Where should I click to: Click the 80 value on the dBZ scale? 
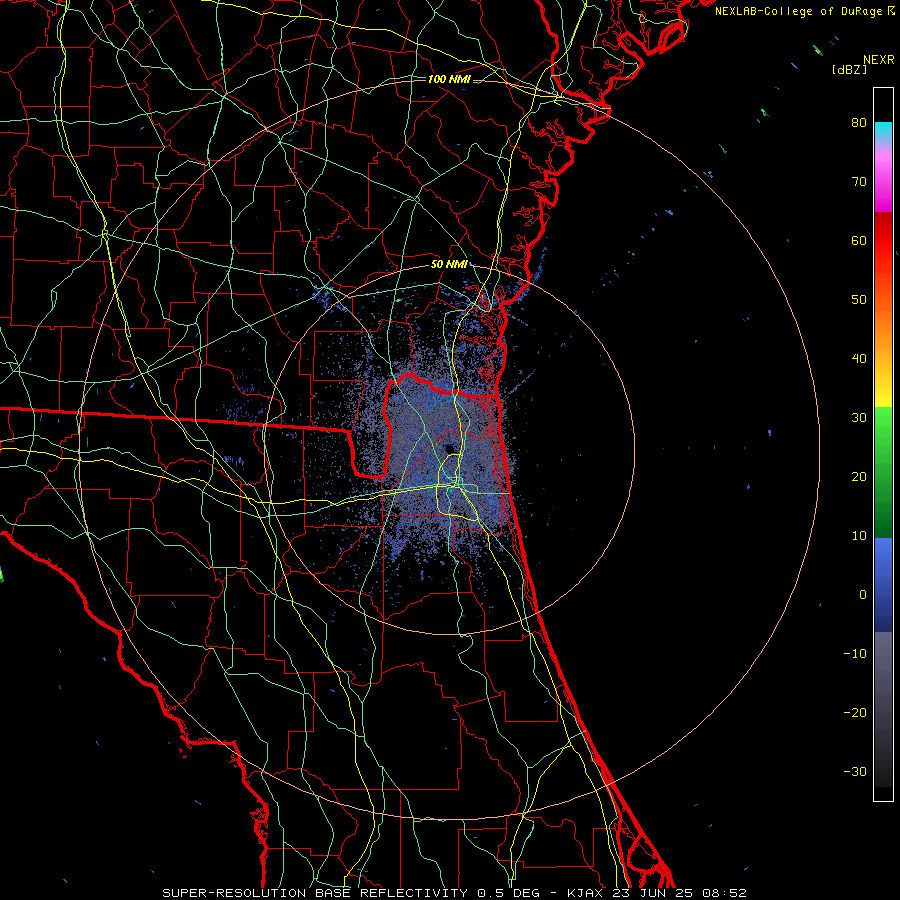pyautogui.click(x=859, y=122)
